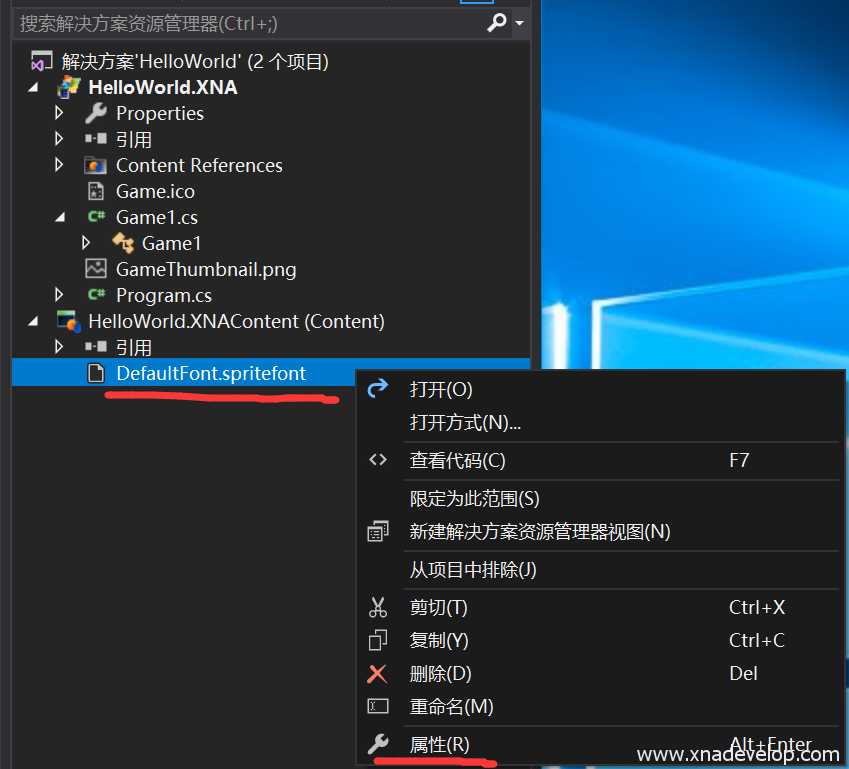Click the Game1 class icon
The width and height of the screenshot is (849, 769).
(123, 243)
